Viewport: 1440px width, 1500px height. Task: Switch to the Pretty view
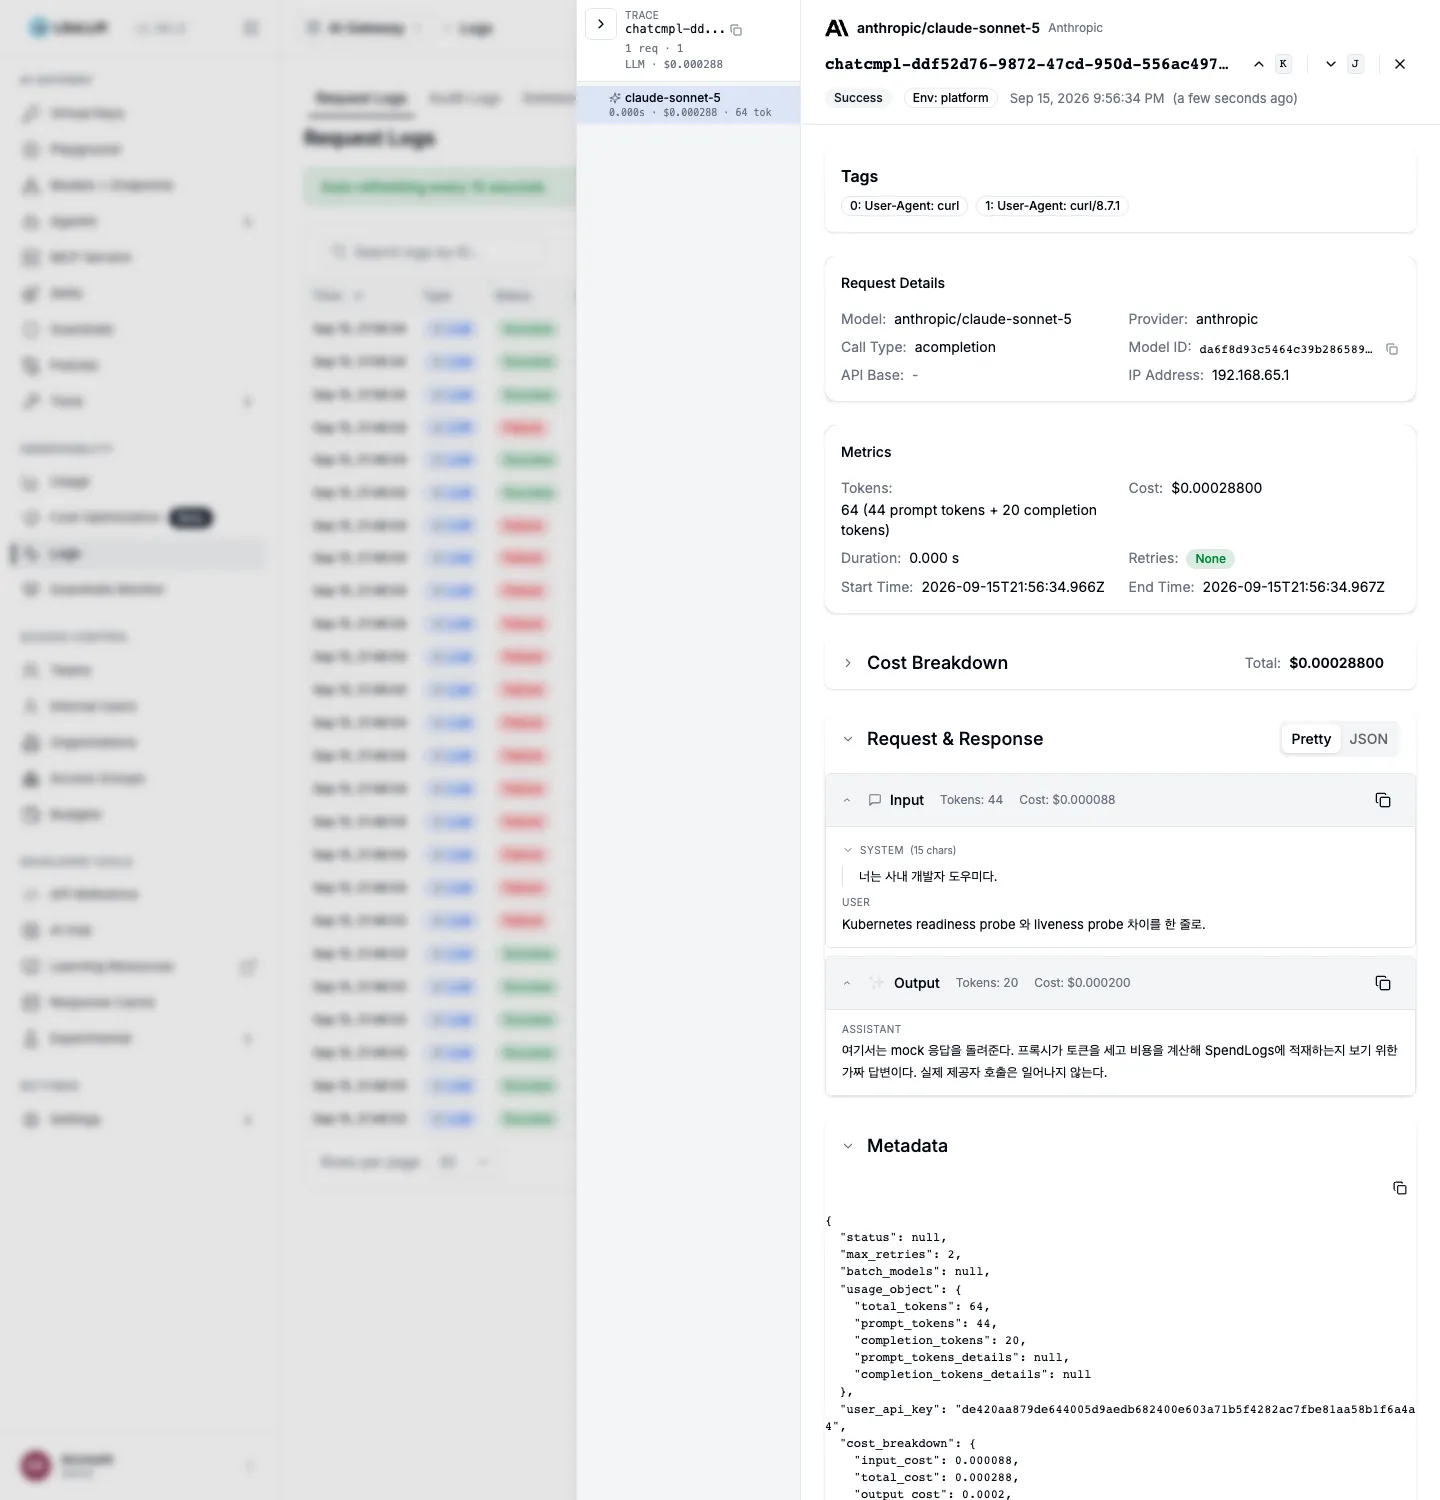click(x=1311, y=739)
